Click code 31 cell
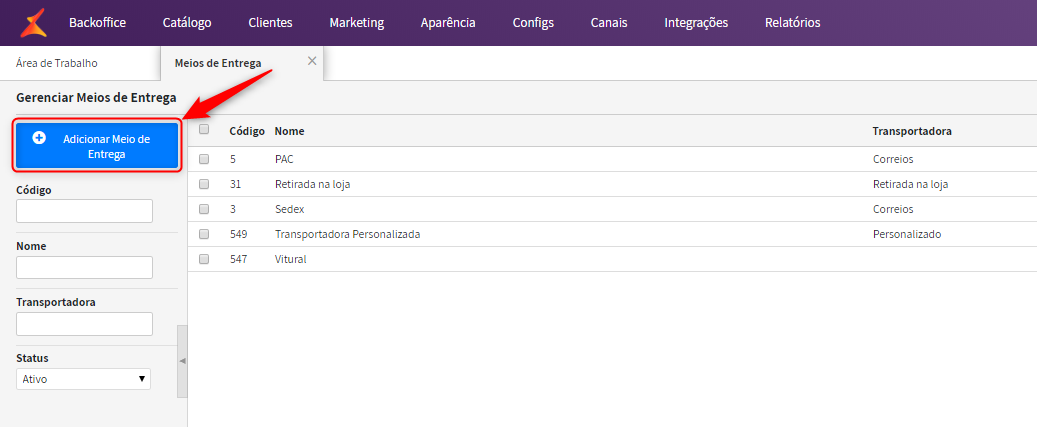This screenshot has height=427, width=1037. click(x=235, y=184)
